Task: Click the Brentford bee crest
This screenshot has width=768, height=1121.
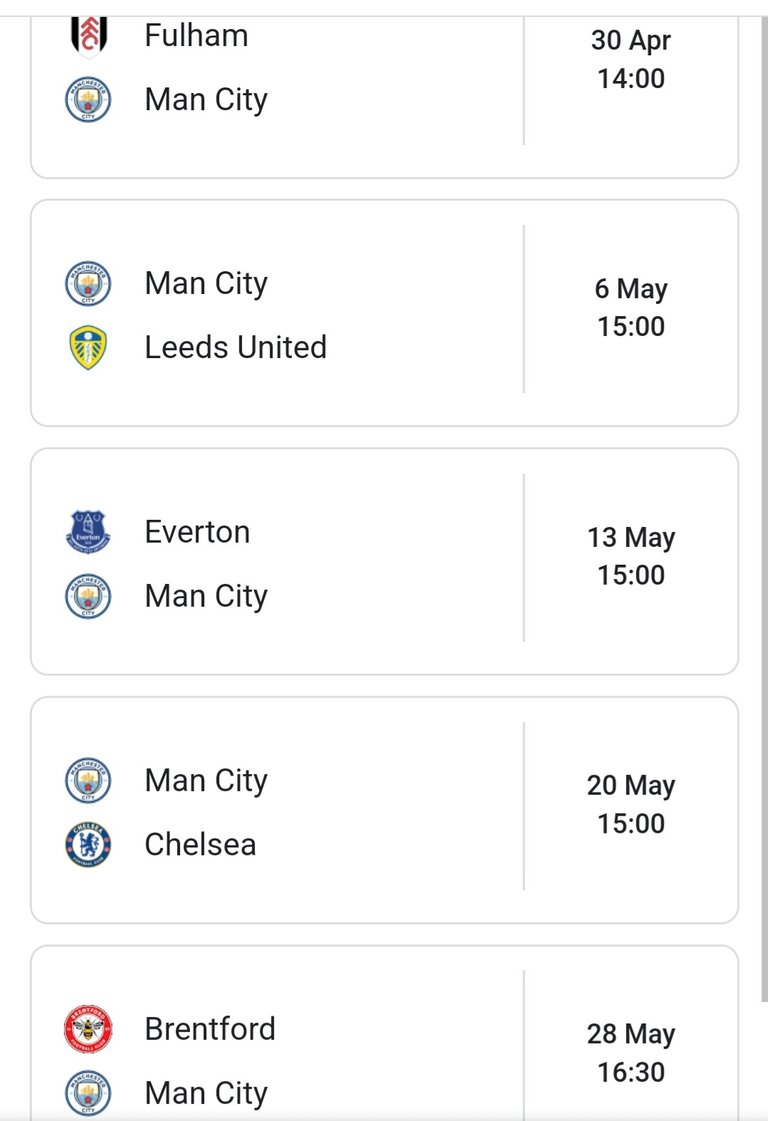Action: point(88,1029)
